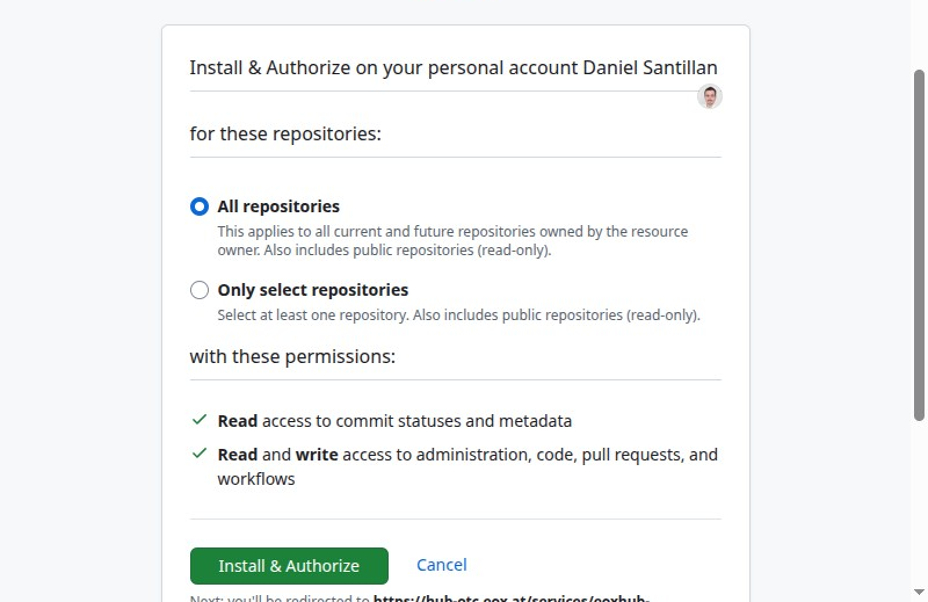This screenshot has width=928, height=602.
Task: Click the green checkmark beside commit statuses permission
Action: [x=199, y=420]
